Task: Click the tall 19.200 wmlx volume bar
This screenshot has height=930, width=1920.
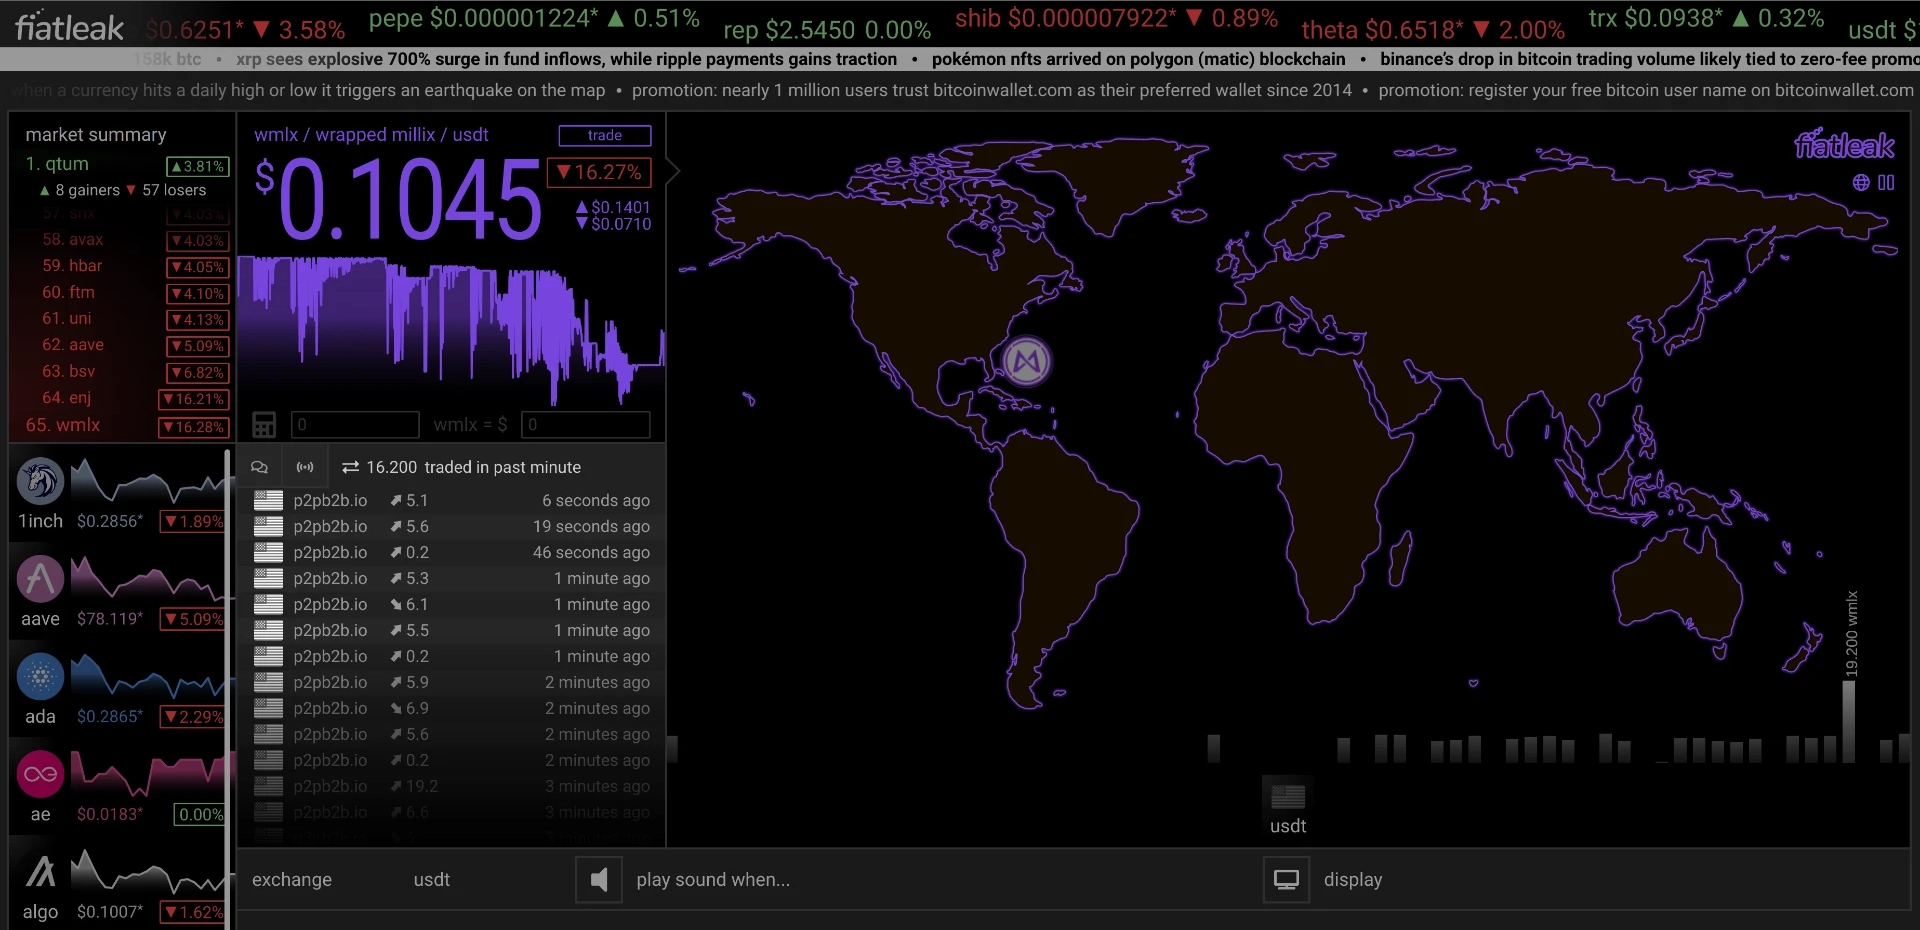Action: (x=1848, y=721)
